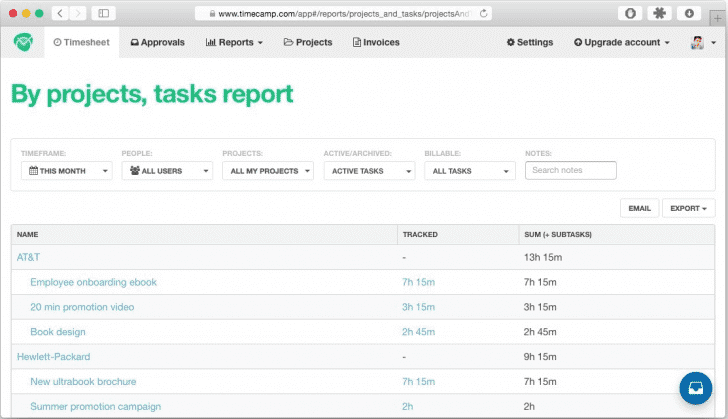Screen dimensions: 728x419
Task: Open the Export dropdown button
Action: [x=688, y=208]
